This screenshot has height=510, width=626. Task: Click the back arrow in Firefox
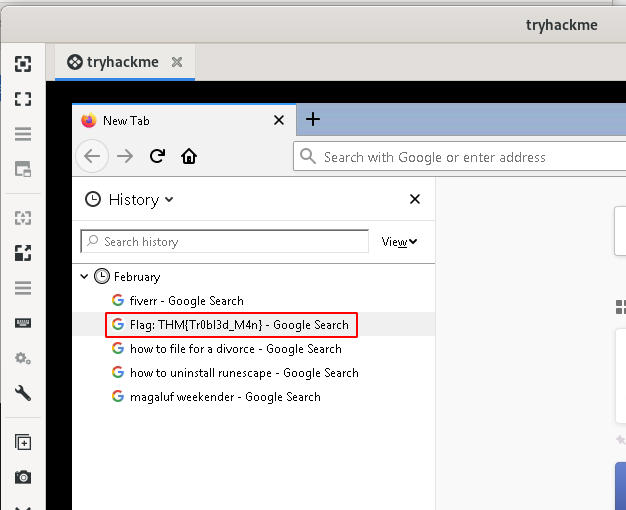tap(93, 156)
